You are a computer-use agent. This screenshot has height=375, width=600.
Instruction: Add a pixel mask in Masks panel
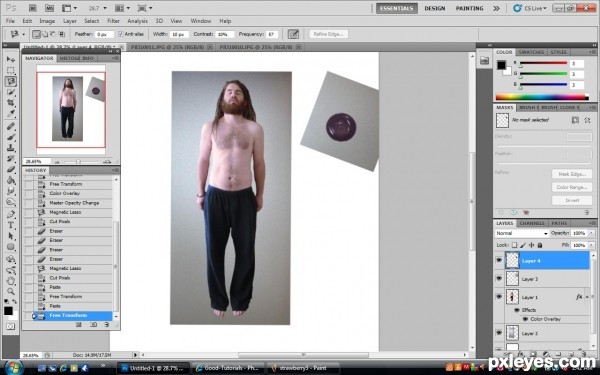pyautogui.click(x=575, y=120)
